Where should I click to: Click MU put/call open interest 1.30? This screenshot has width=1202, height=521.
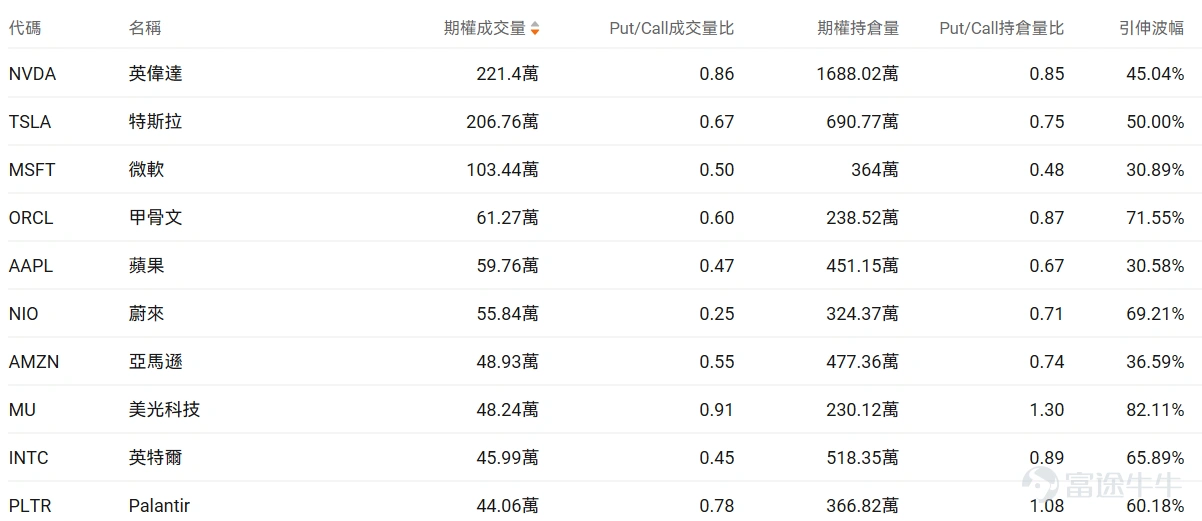pos(1047,410)
